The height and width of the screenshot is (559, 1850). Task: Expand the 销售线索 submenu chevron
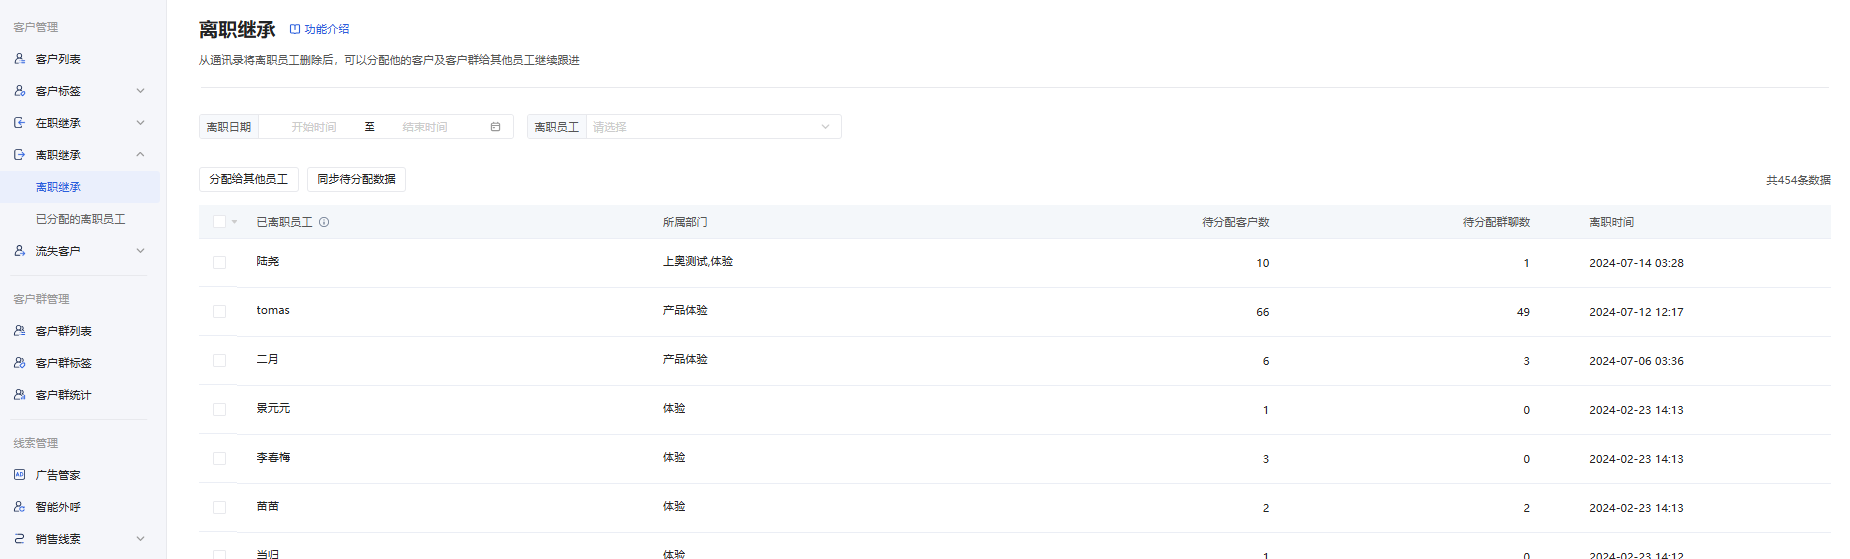[140, 539]
